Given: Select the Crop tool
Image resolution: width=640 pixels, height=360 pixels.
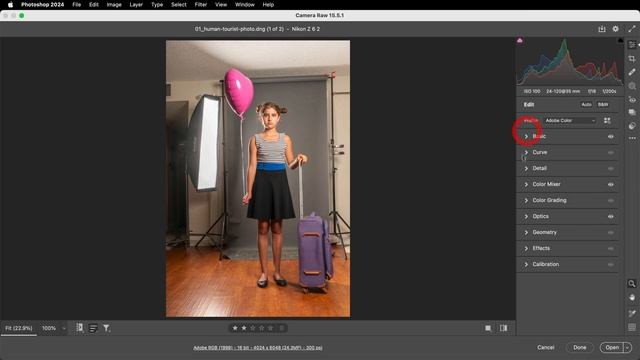Looking at the screenshot, I should [x=632, y=59].
